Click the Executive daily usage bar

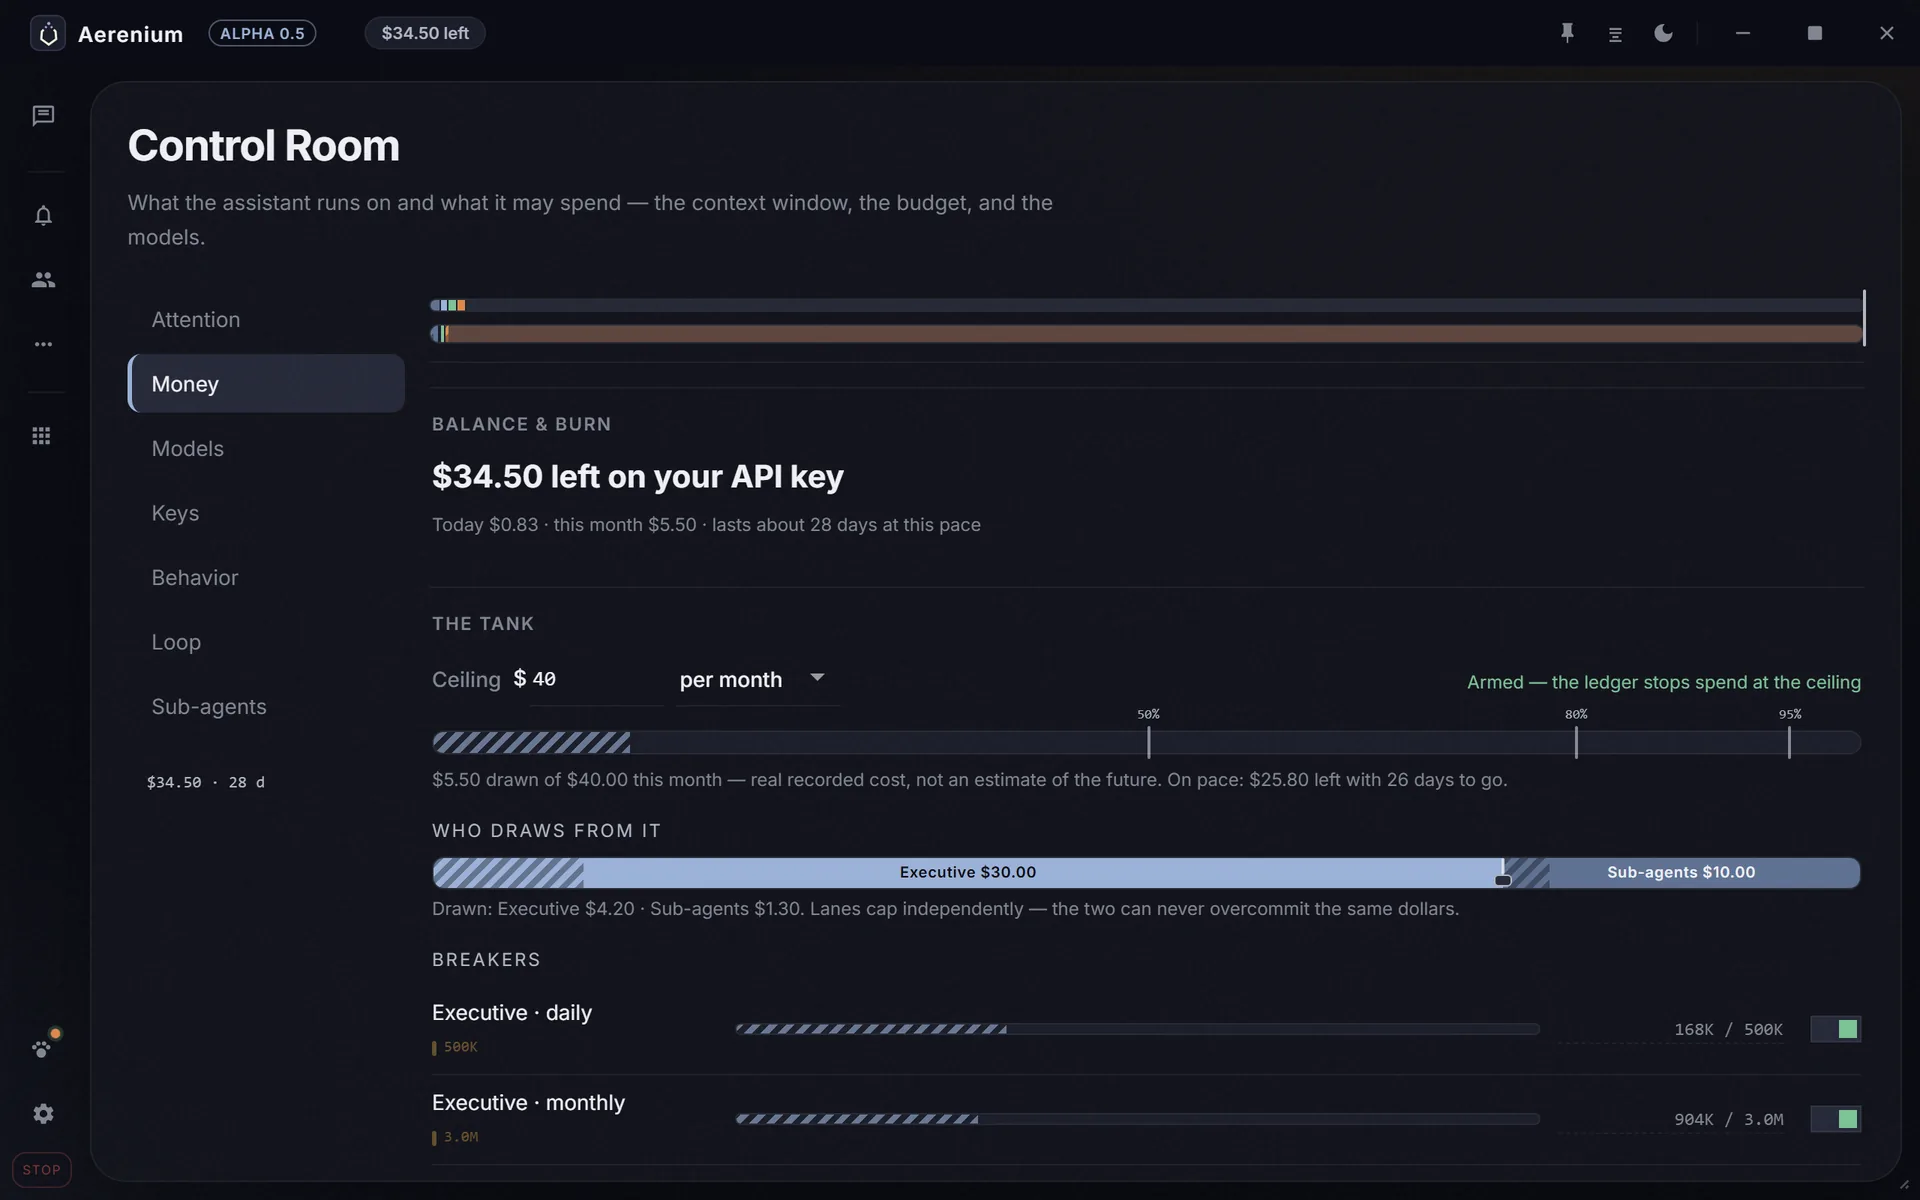point(1137,1029)
